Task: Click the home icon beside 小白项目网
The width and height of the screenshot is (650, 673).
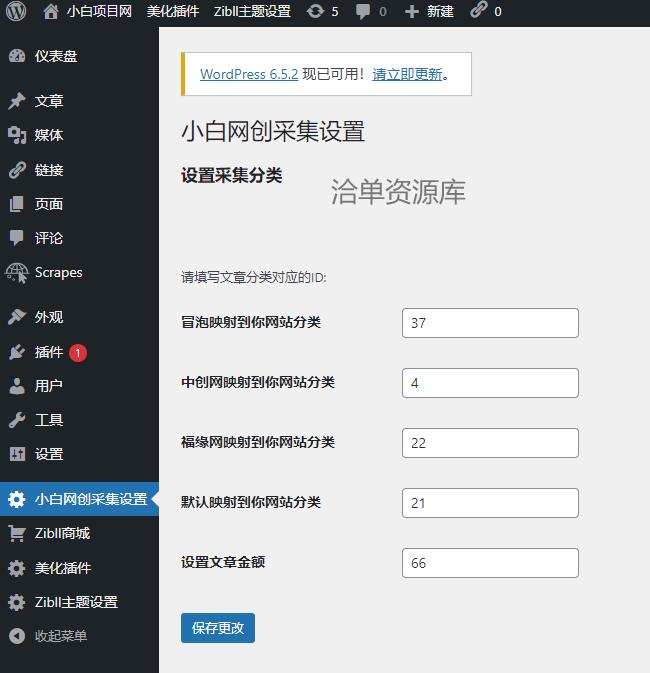Action: click(51, 12)
